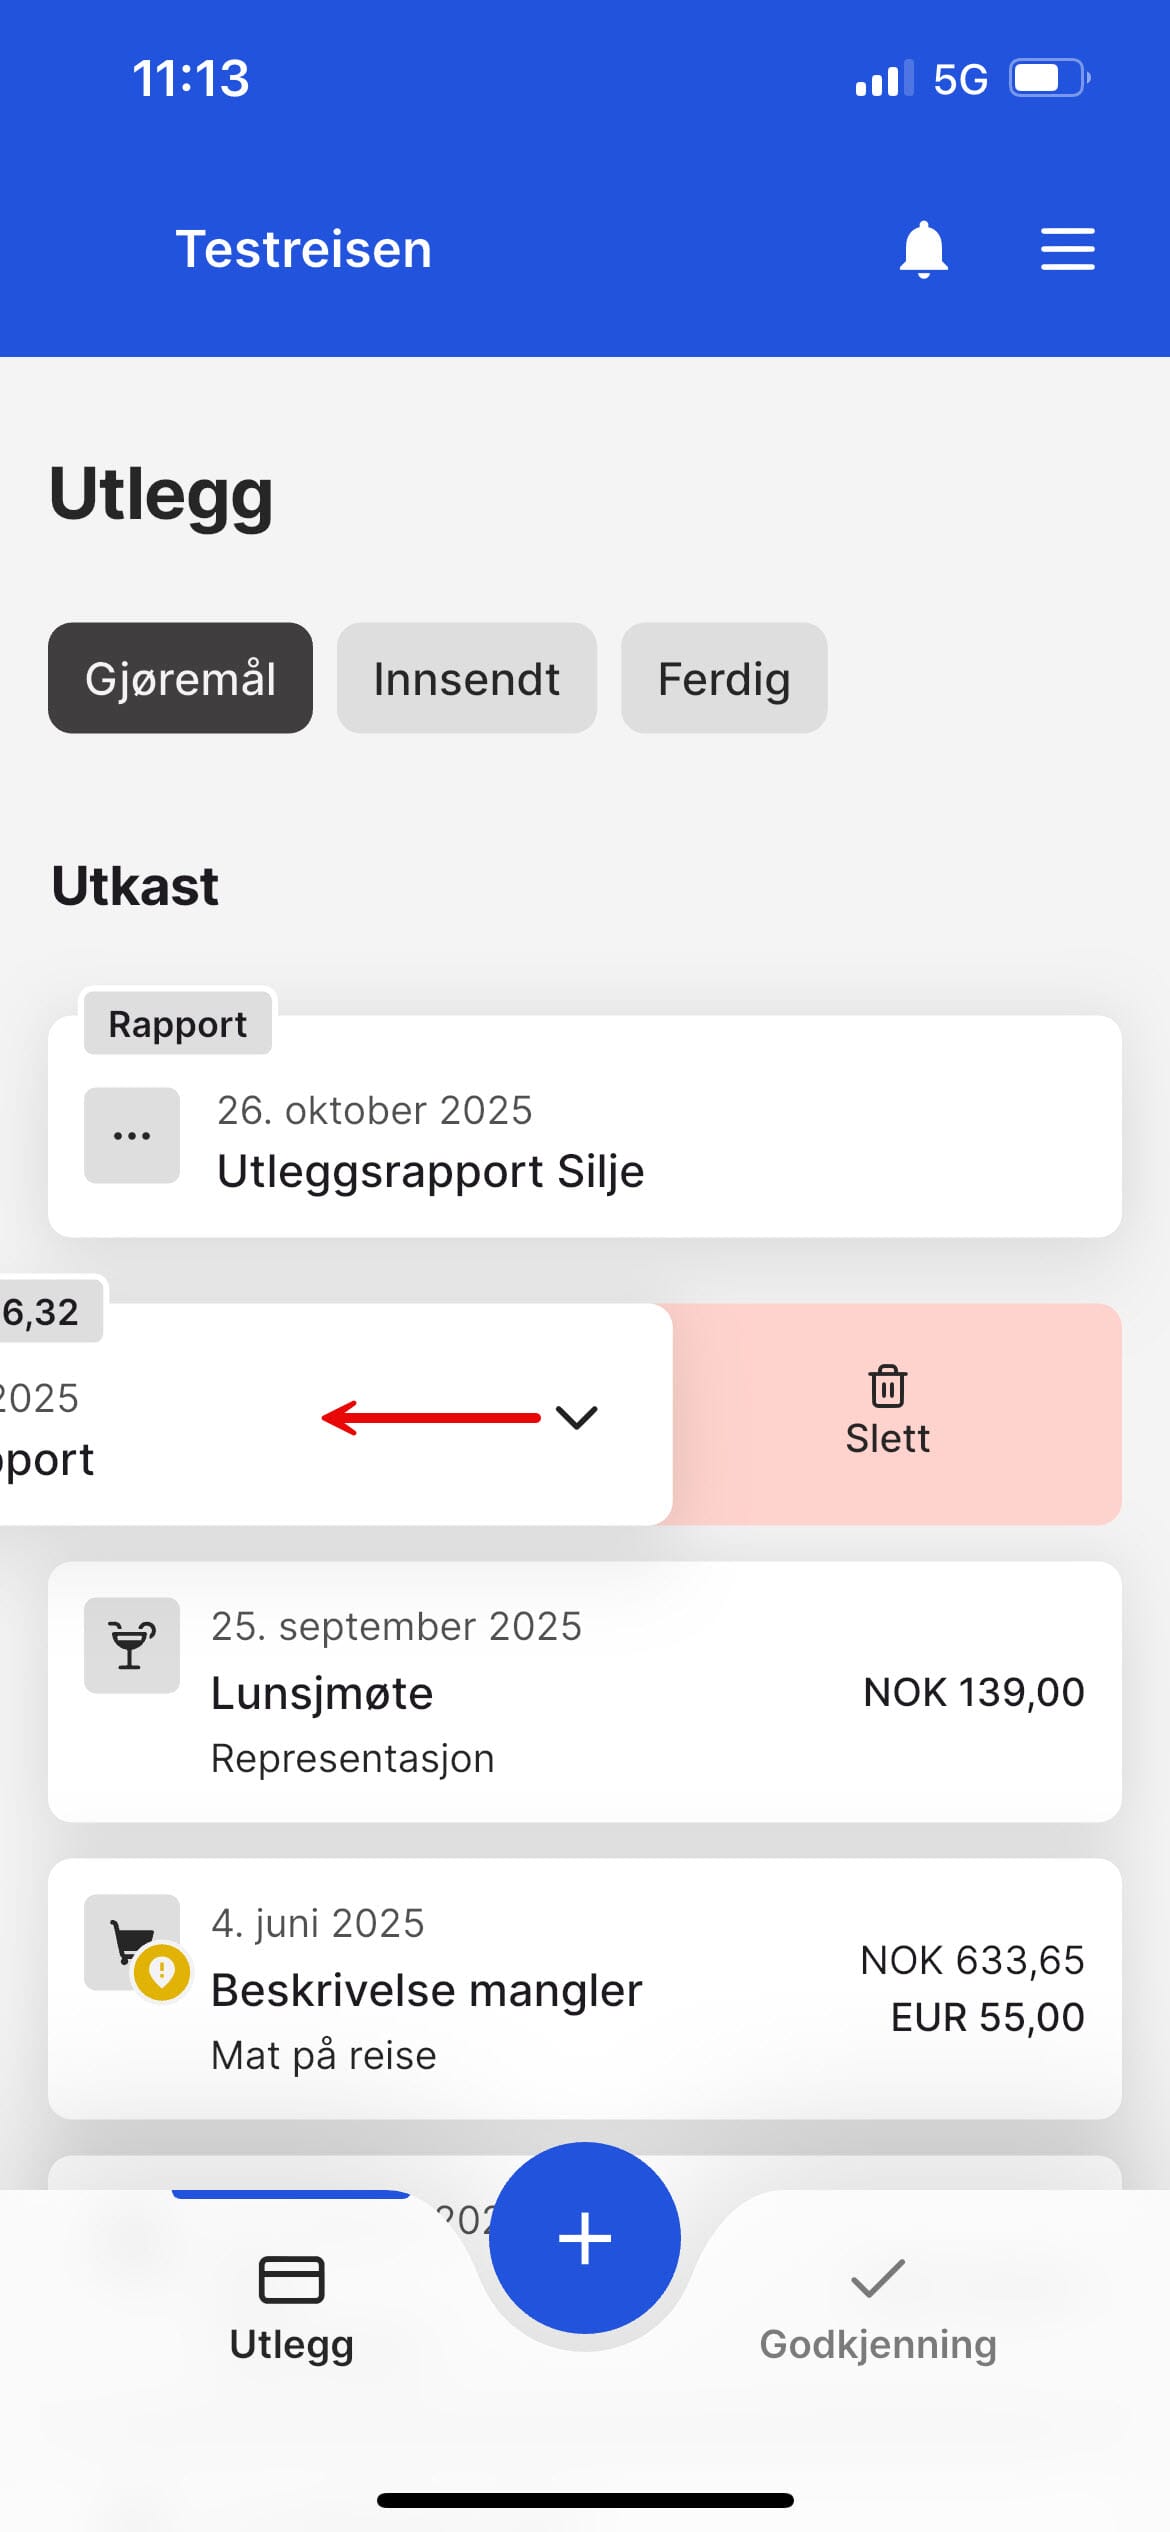1170x2532 pixels.
Task: Switch to the Ferdig filter
Action: coord(724,679)
